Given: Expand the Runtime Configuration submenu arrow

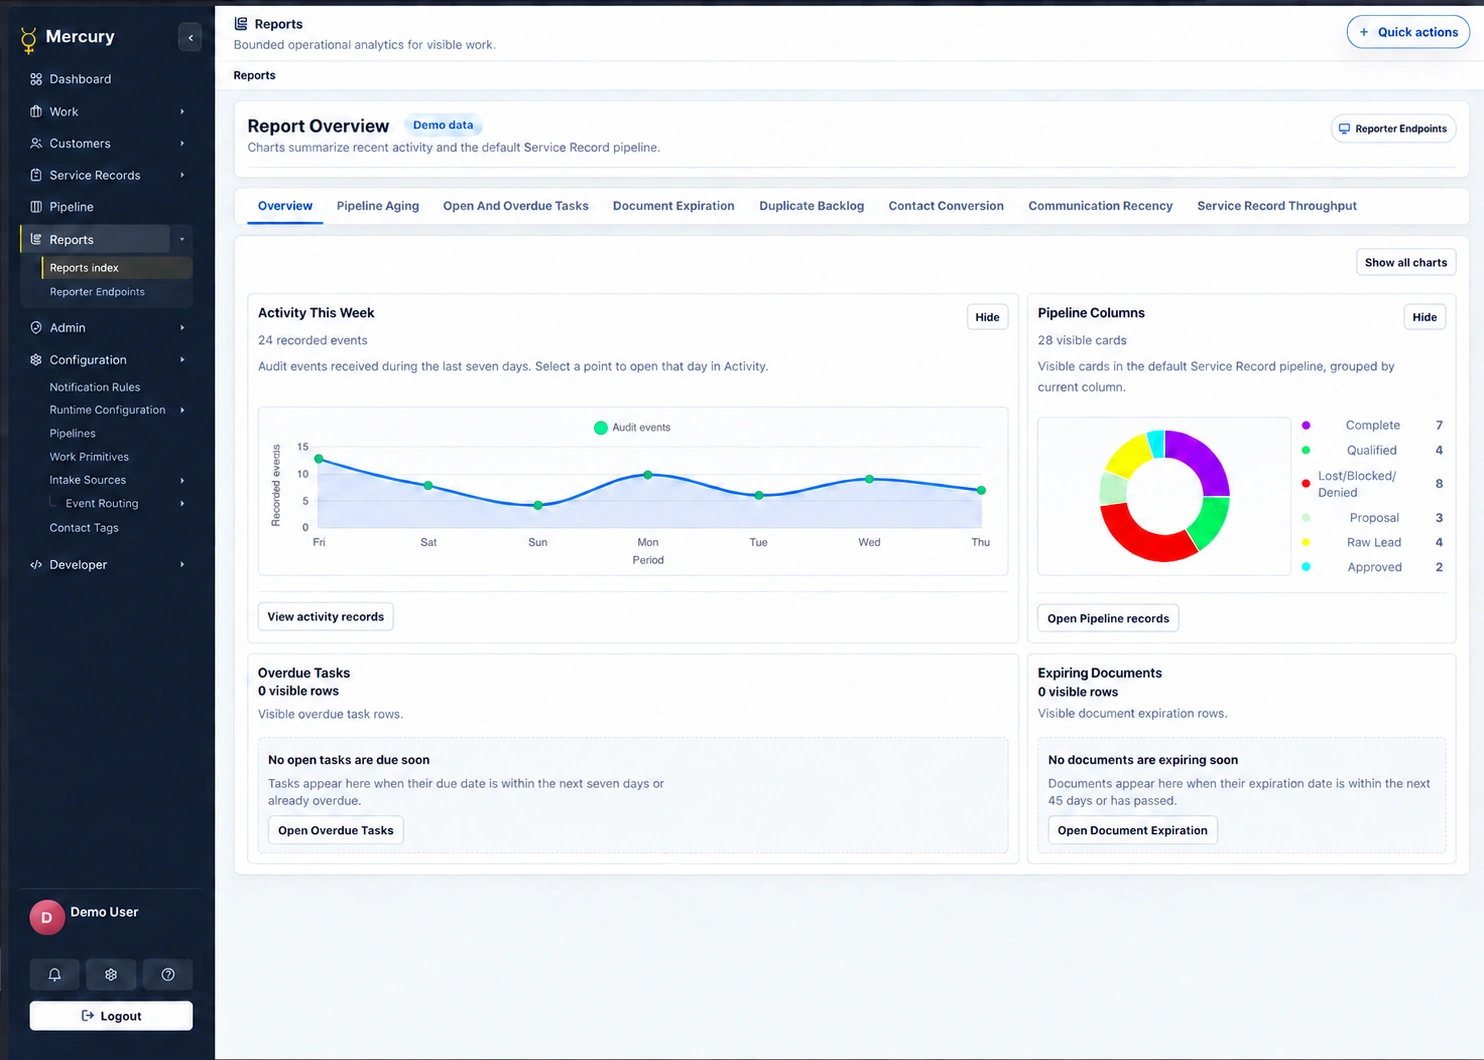Looking at the screenshot, I should click(182, 410).
